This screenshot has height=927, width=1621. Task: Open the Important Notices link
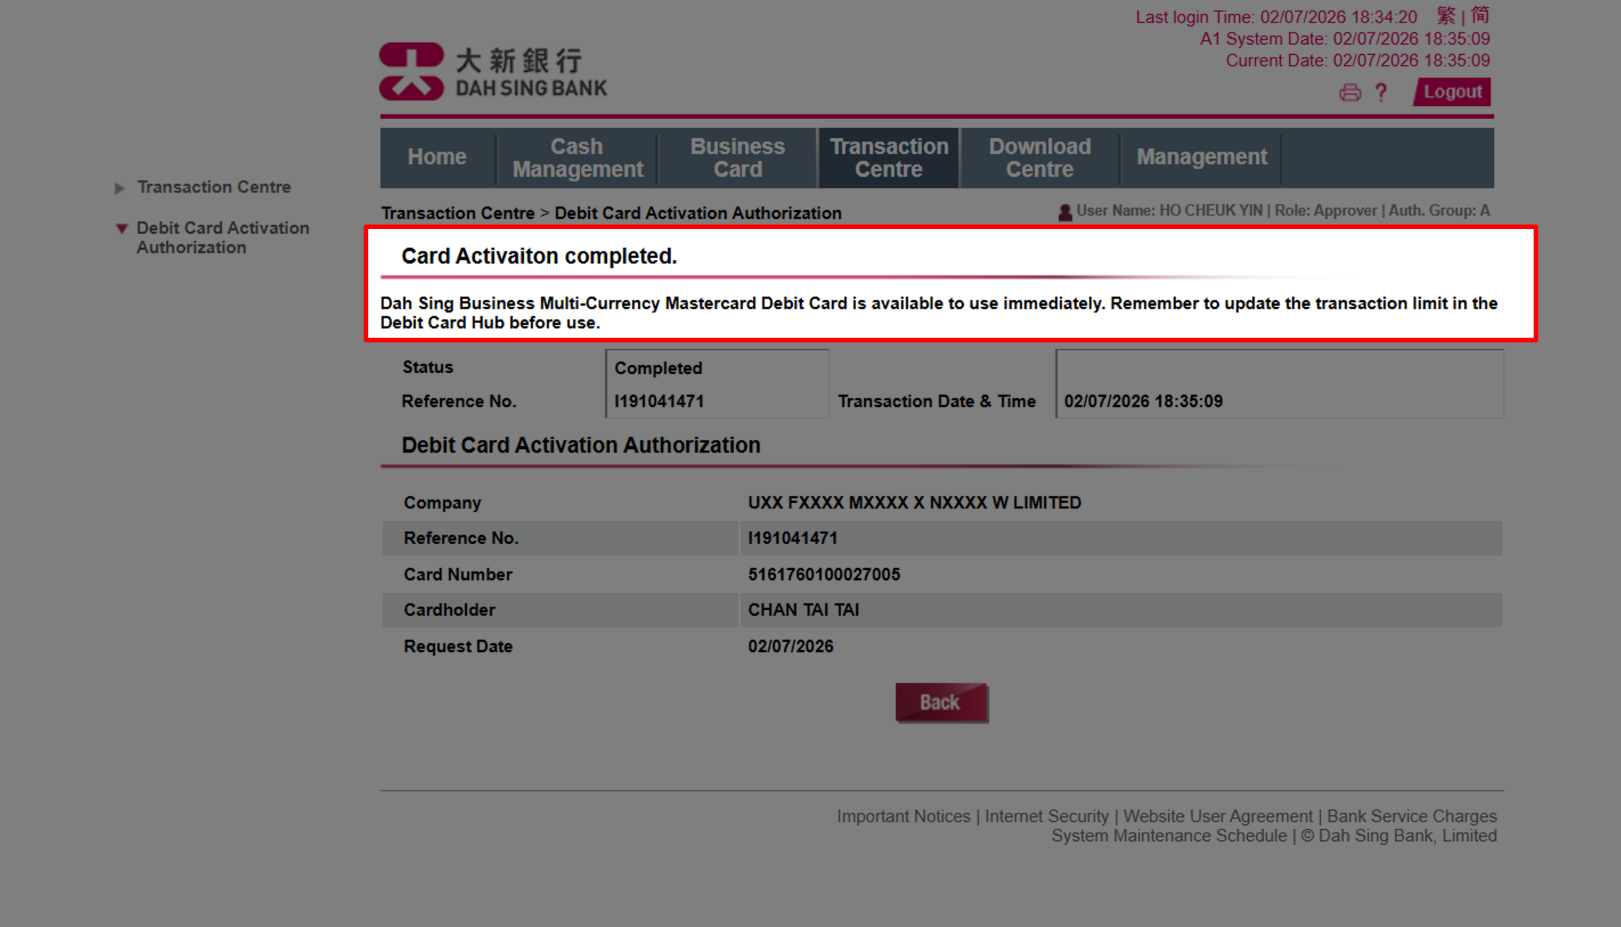pos(903,816)
